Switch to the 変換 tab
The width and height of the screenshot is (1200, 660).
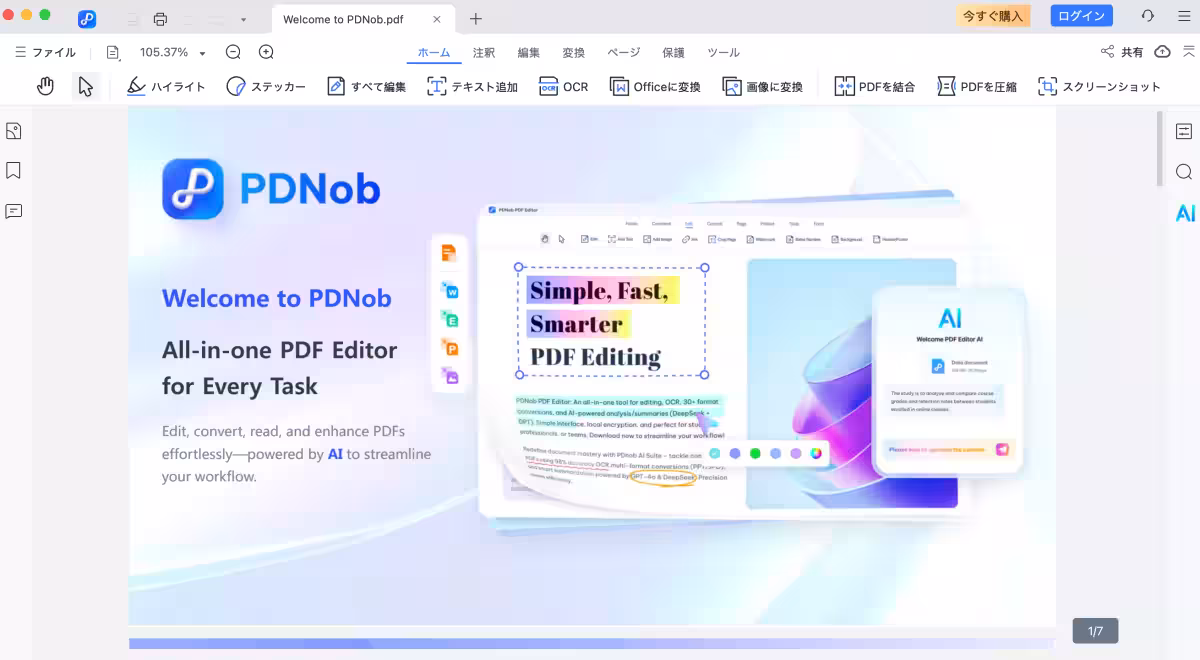click(573, 52)
